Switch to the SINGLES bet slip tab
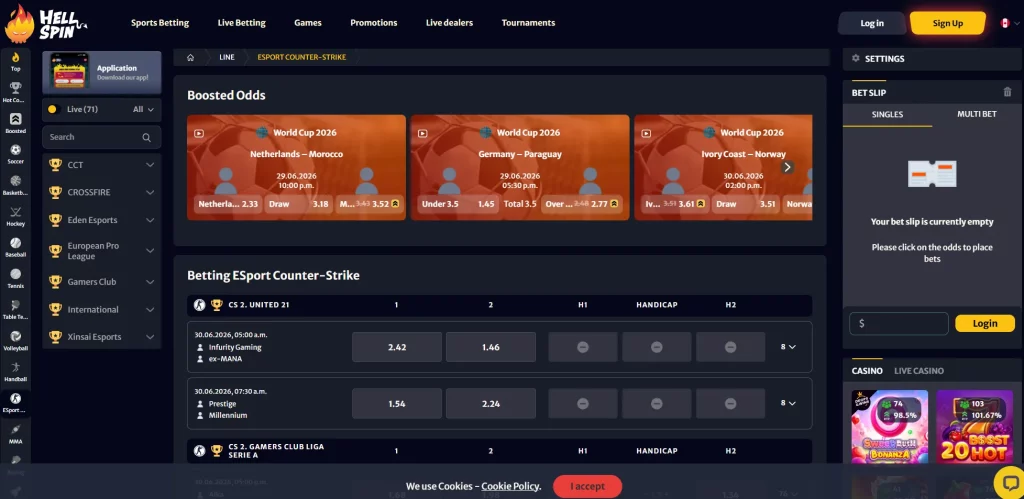The height and width of the screenshot is (499, 1024). (x=888, y=114)
